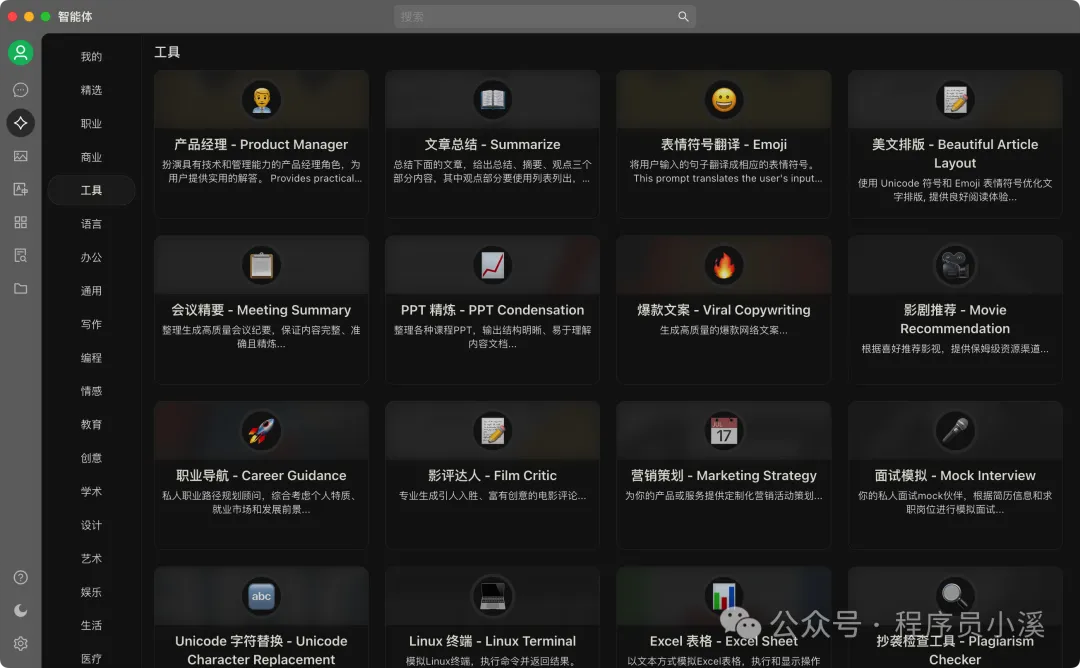Image resolution: width=1080 pixels, height=668 pixels.
Task: Select the 精选 category
Action: 91,90
